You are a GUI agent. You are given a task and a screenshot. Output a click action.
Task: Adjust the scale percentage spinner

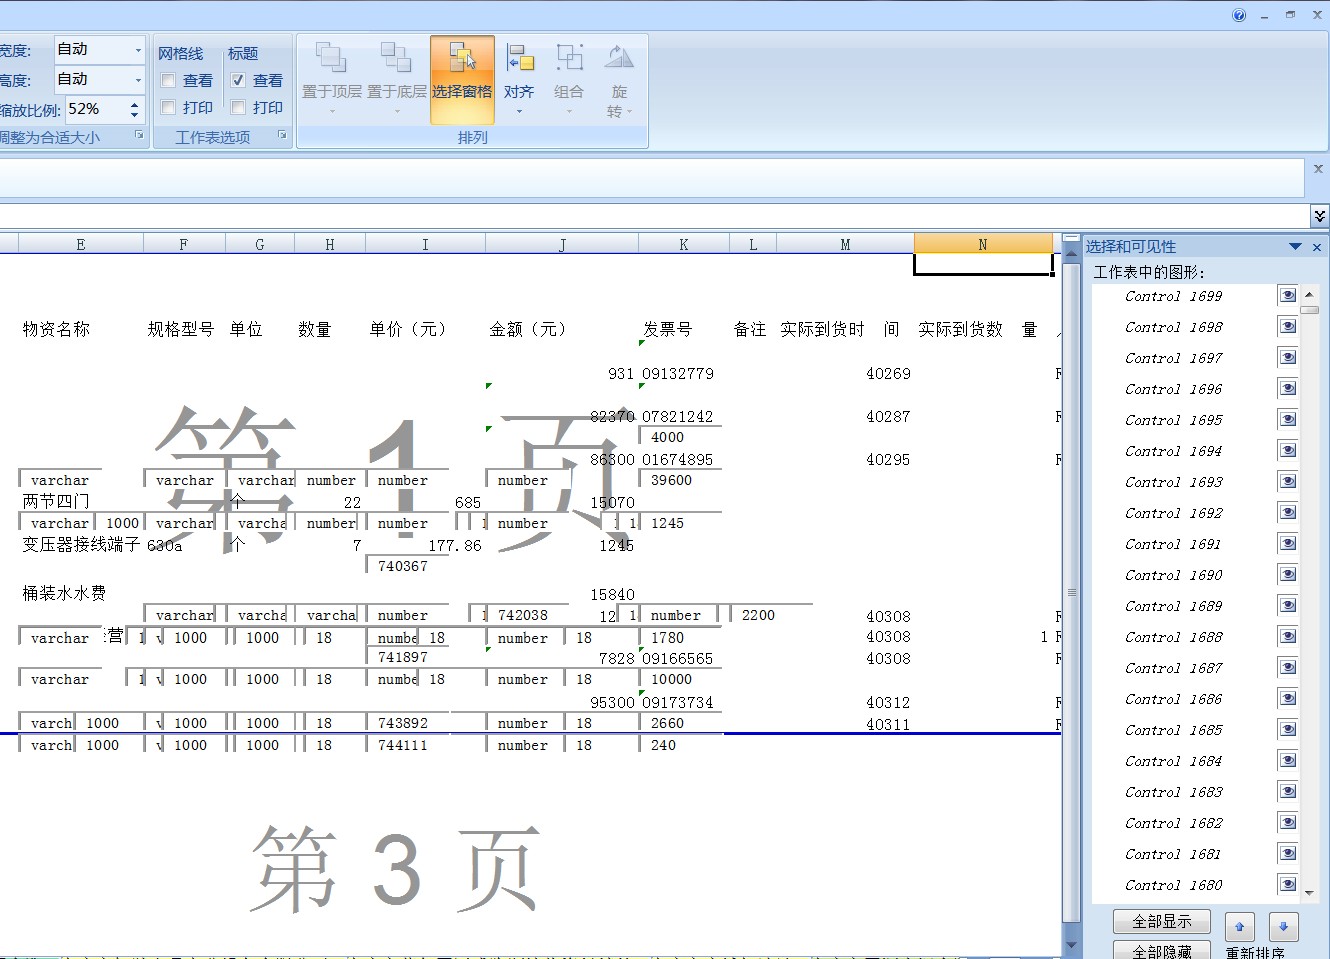[135, 109]
